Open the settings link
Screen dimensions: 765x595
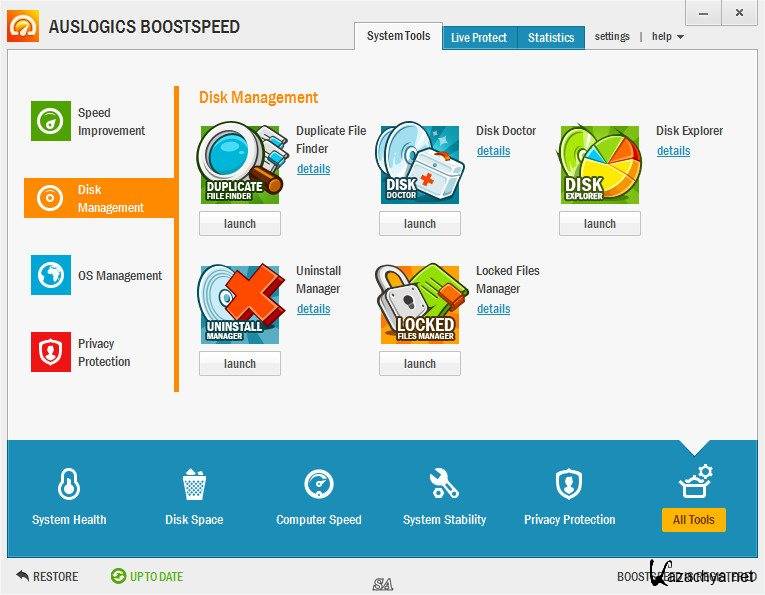(x=612, y=37)
